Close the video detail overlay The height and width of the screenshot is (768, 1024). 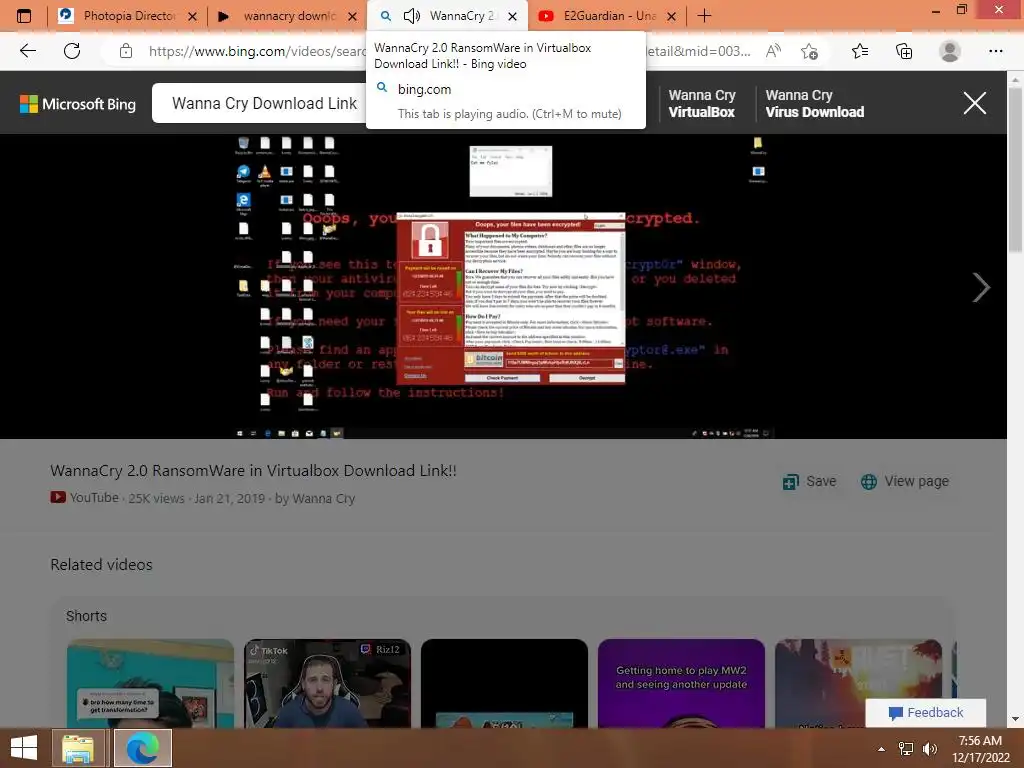click(x=974, y=103)
